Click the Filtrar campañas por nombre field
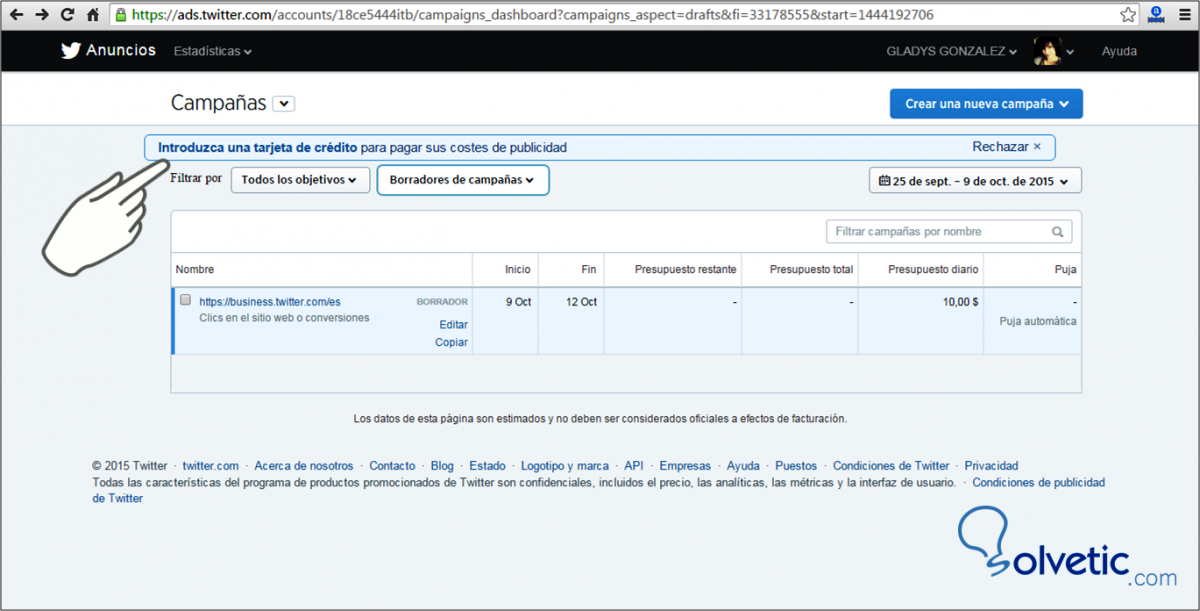Viewport: 1200px width, 611px height. tap(949, 232)
